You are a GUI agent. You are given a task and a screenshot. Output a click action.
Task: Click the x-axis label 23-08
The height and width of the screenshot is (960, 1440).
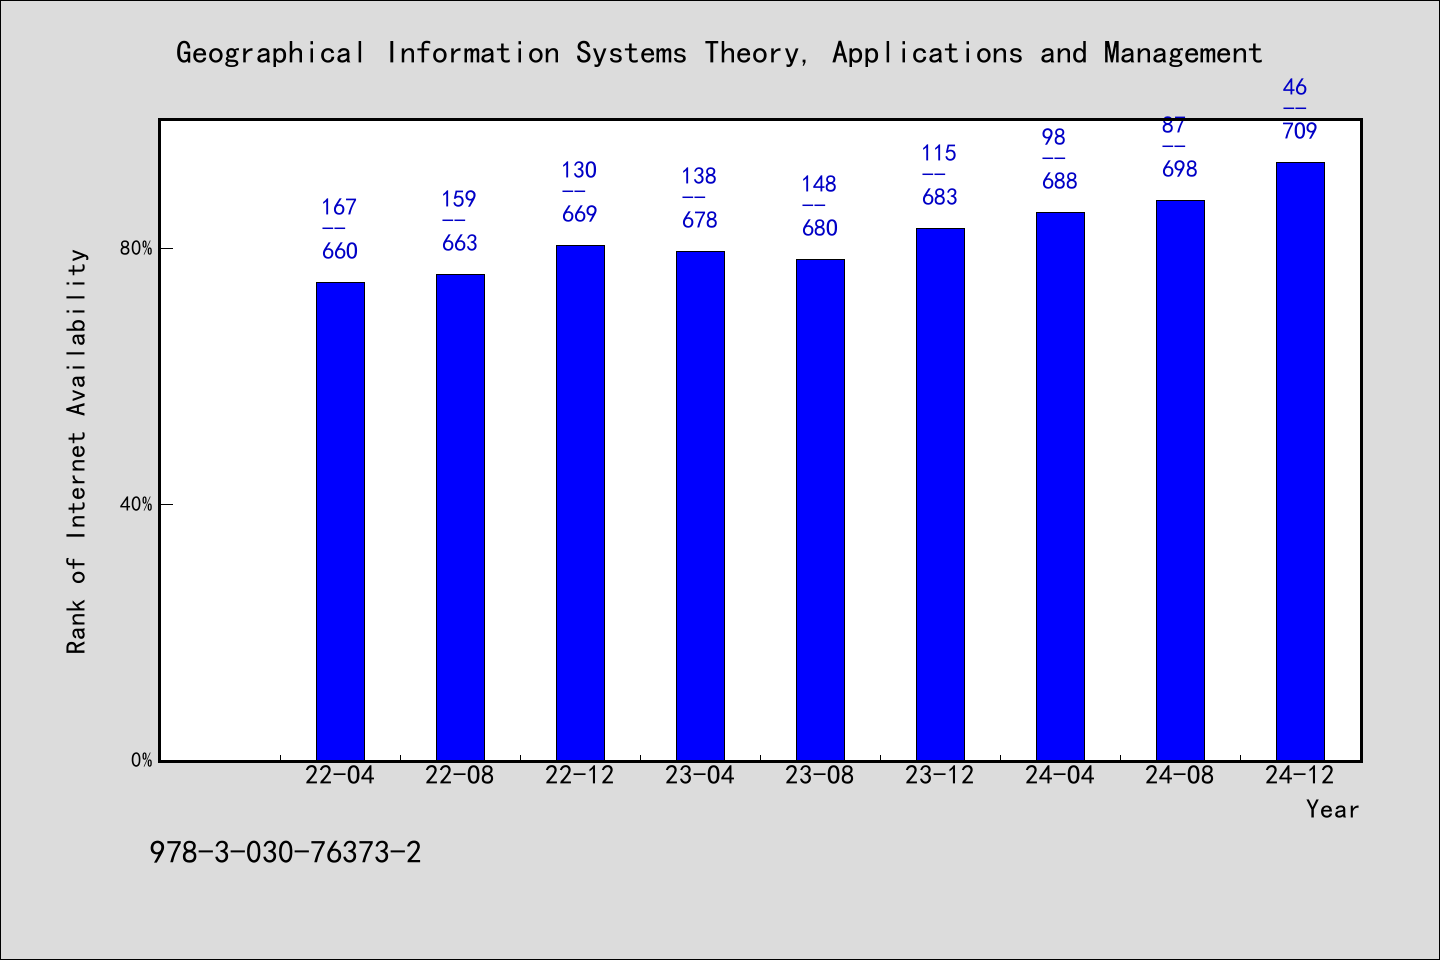tap(820, 775)
